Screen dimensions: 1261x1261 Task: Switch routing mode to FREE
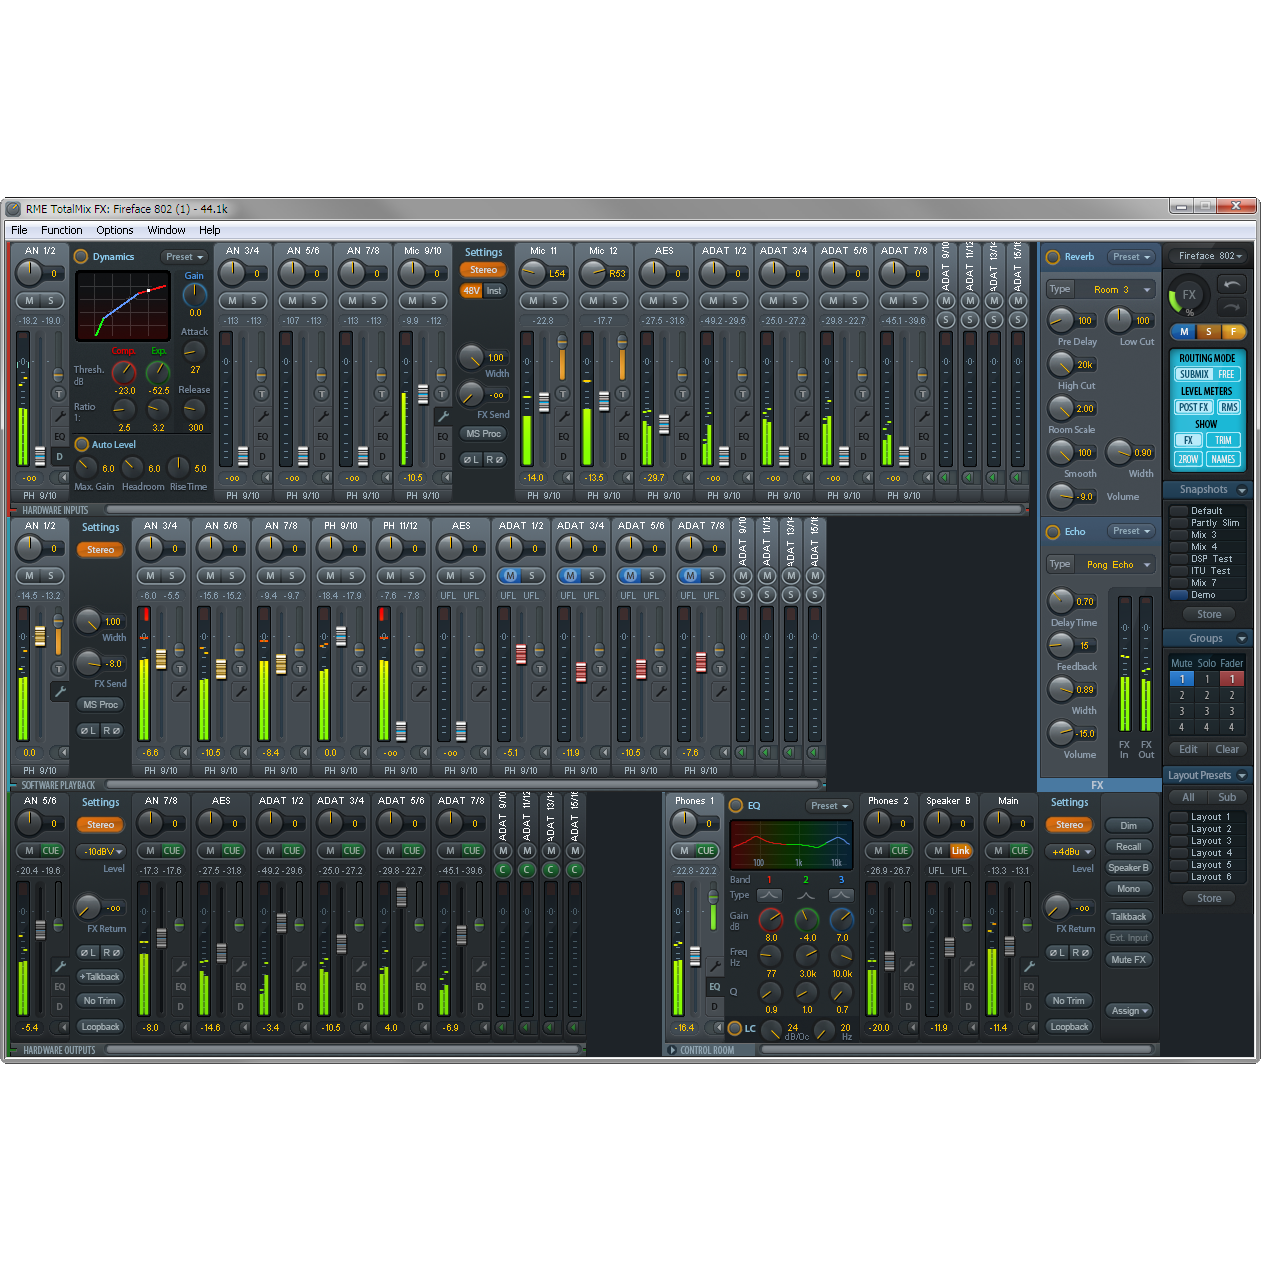pyautogui.click(x=1226, y=374)
